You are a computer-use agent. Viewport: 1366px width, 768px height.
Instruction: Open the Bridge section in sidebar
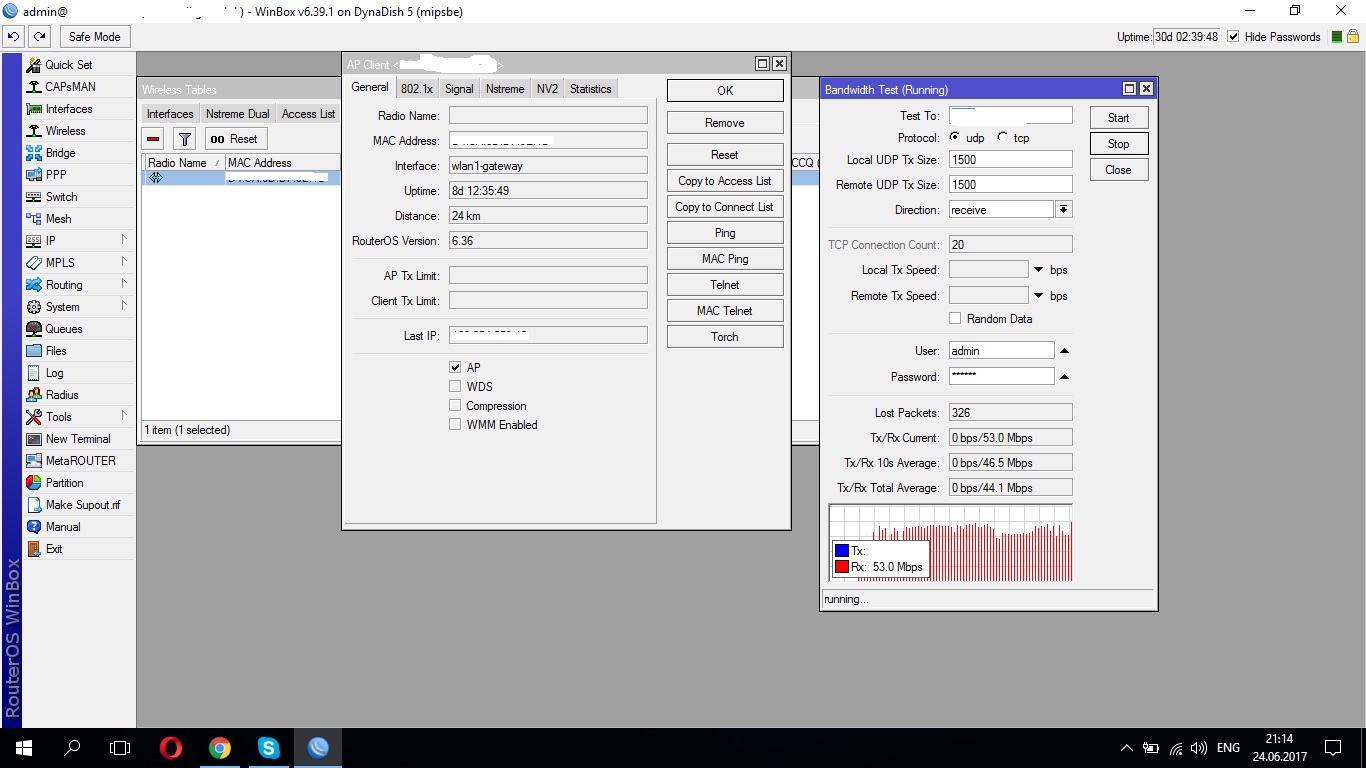60,153
